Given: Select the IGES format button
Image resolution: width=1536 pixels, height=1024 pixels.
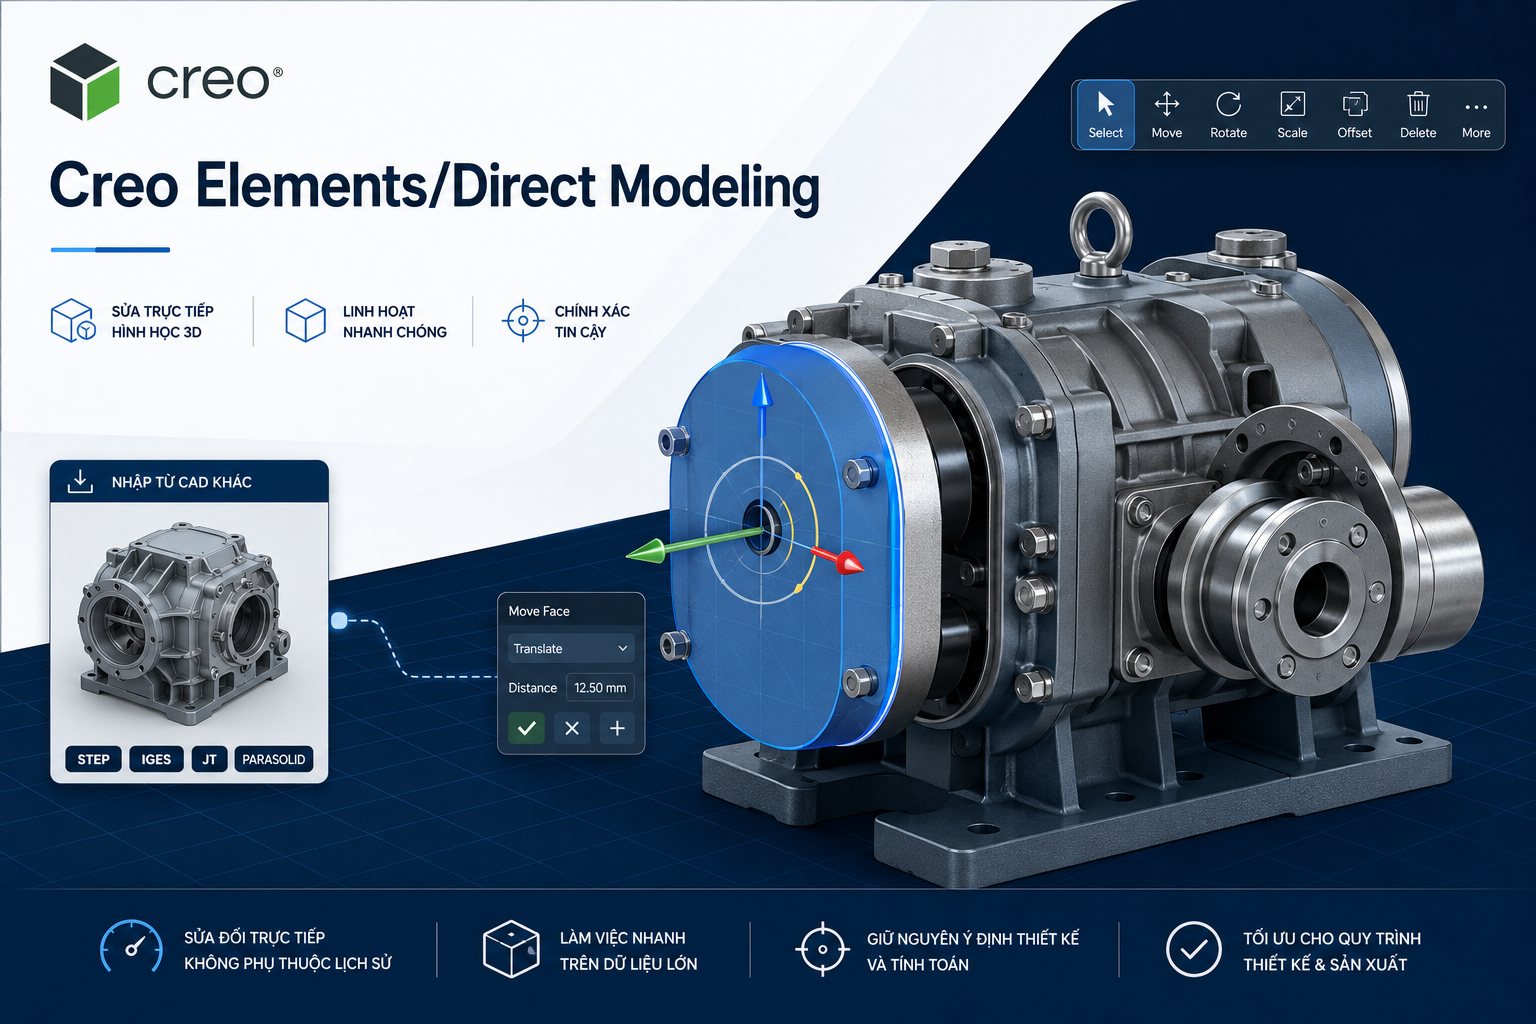Looking at the screenshot, I should point(156,759).
